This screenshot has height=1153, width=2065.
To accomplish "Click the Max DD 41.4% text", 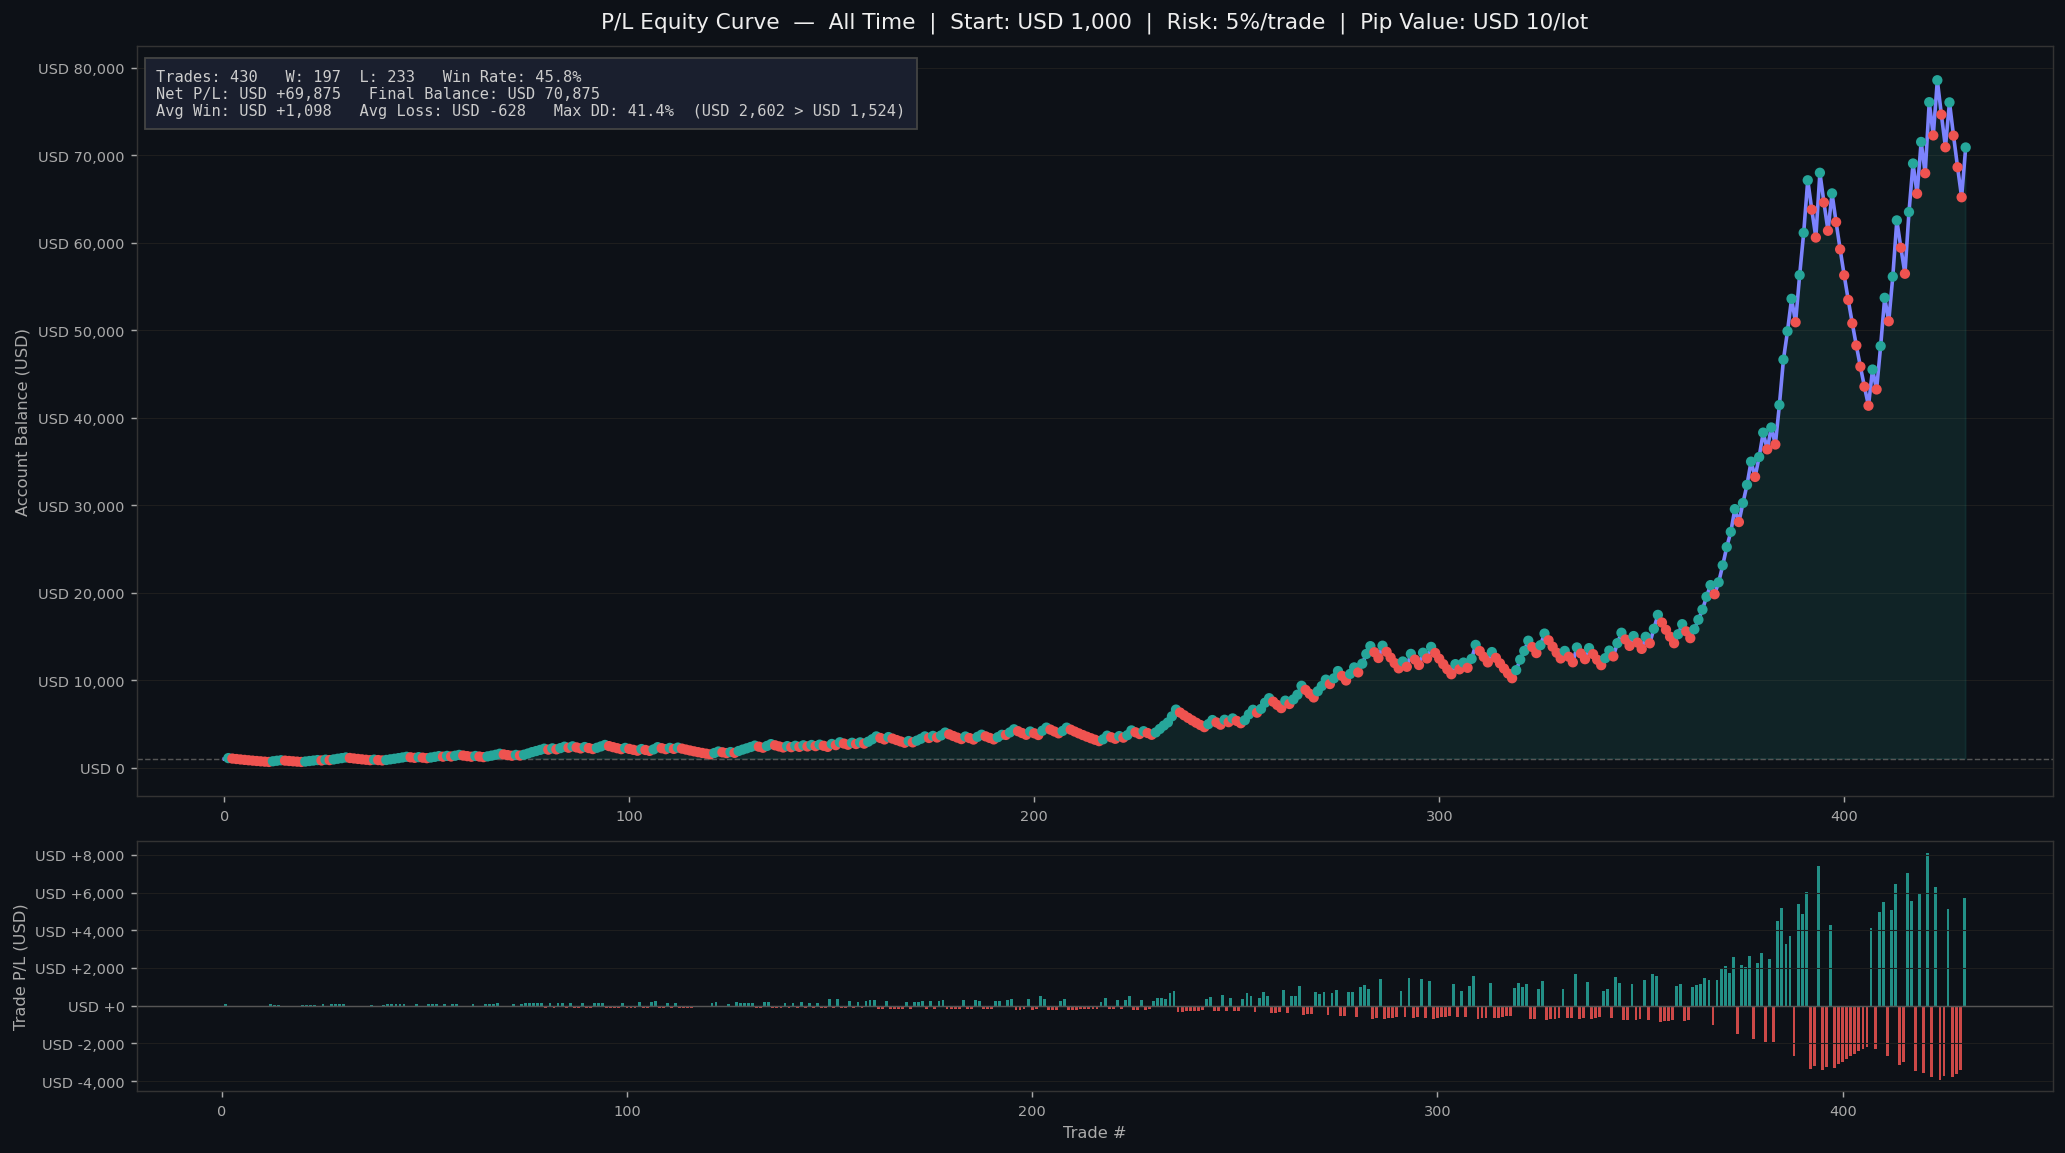I will (613, 111).
